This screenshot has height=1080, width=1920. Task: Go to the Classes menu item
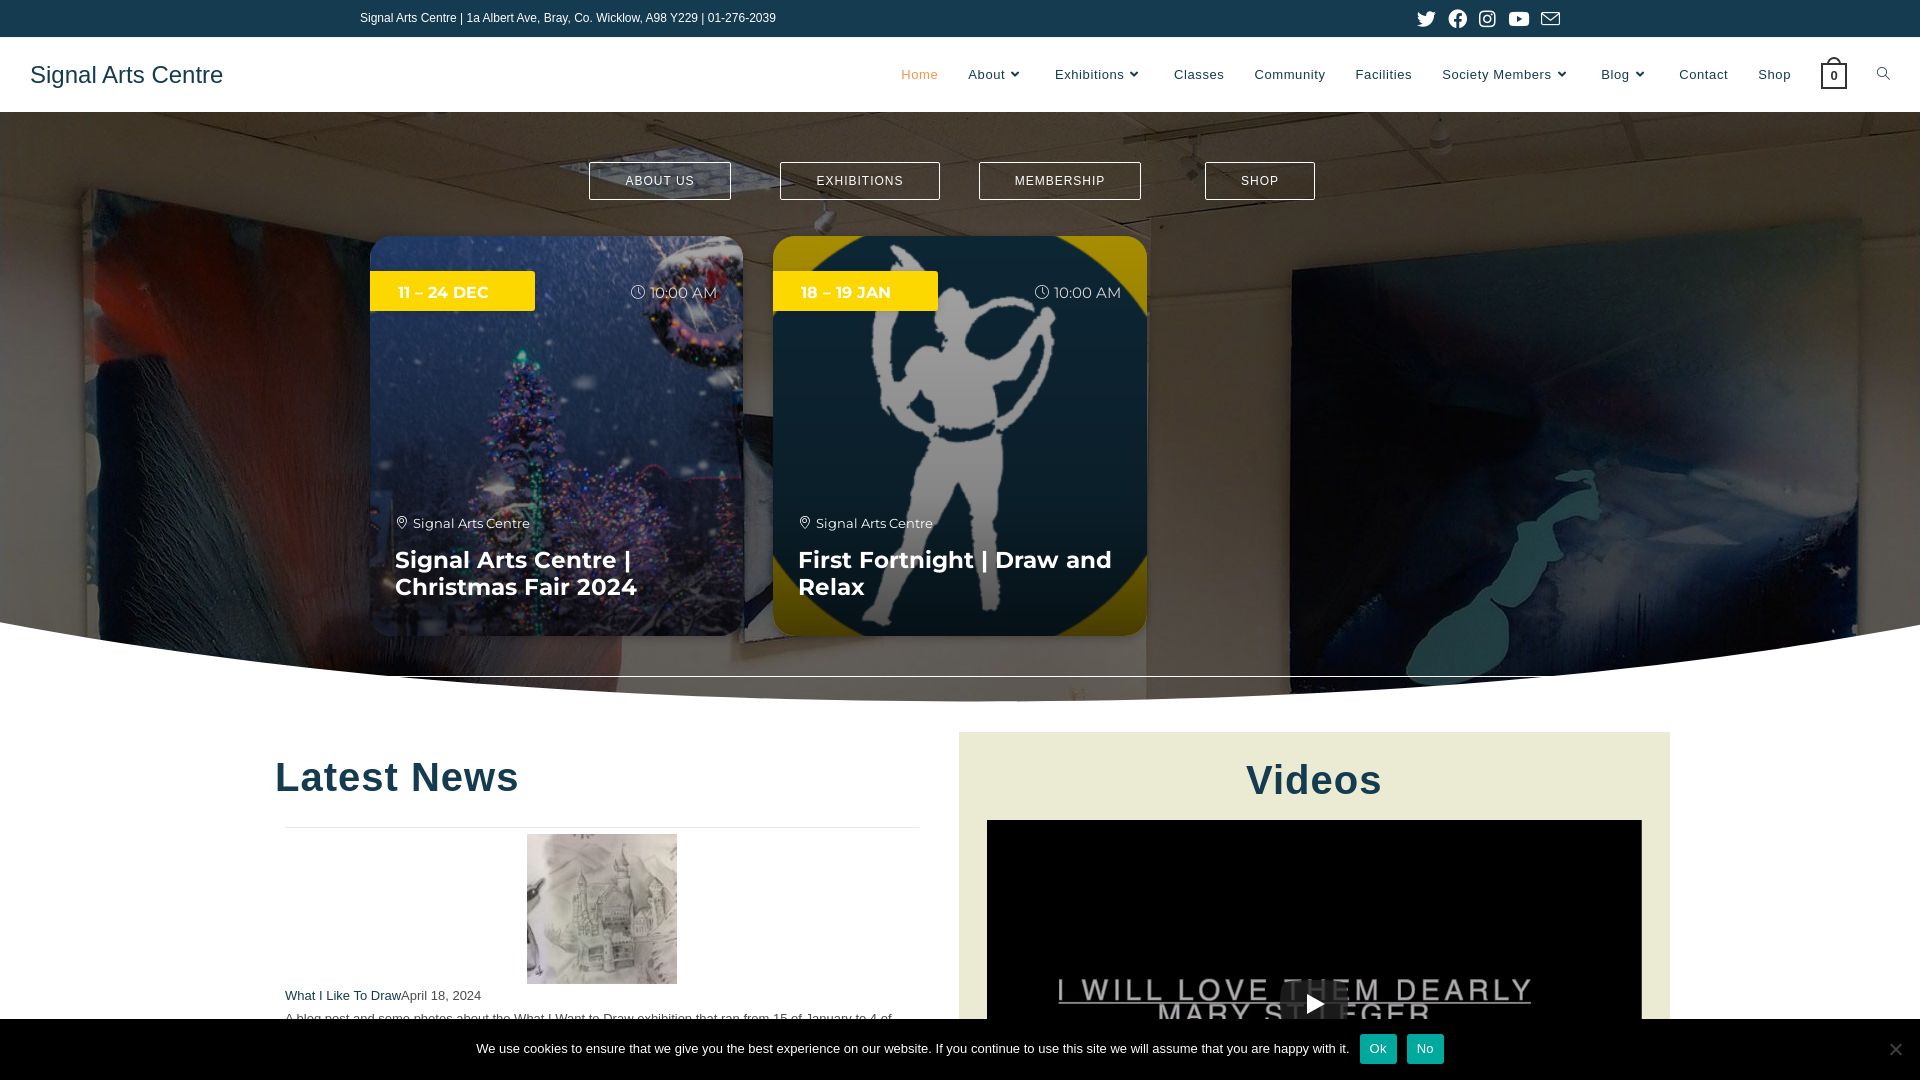click(x=1198, y=75)
